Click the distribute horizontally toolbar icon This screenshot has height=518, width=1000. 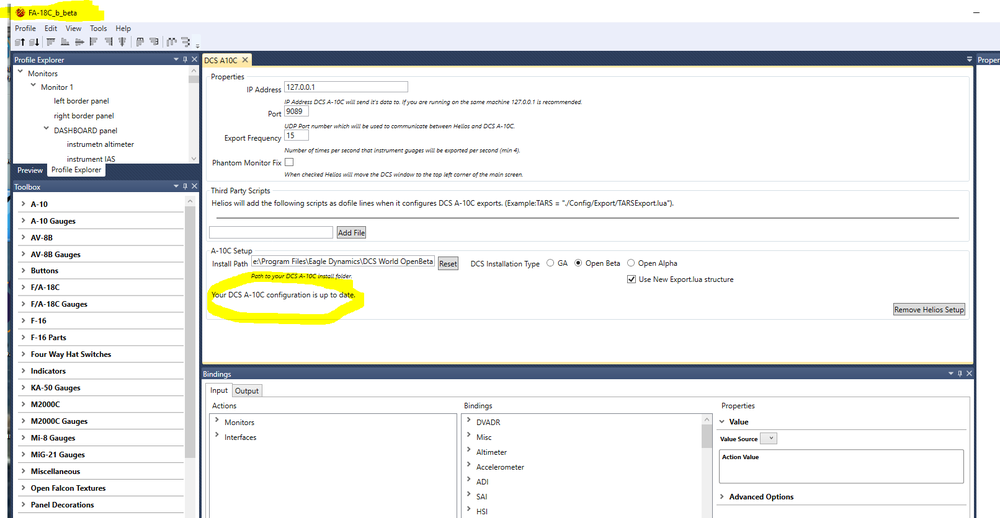[140, 42]
